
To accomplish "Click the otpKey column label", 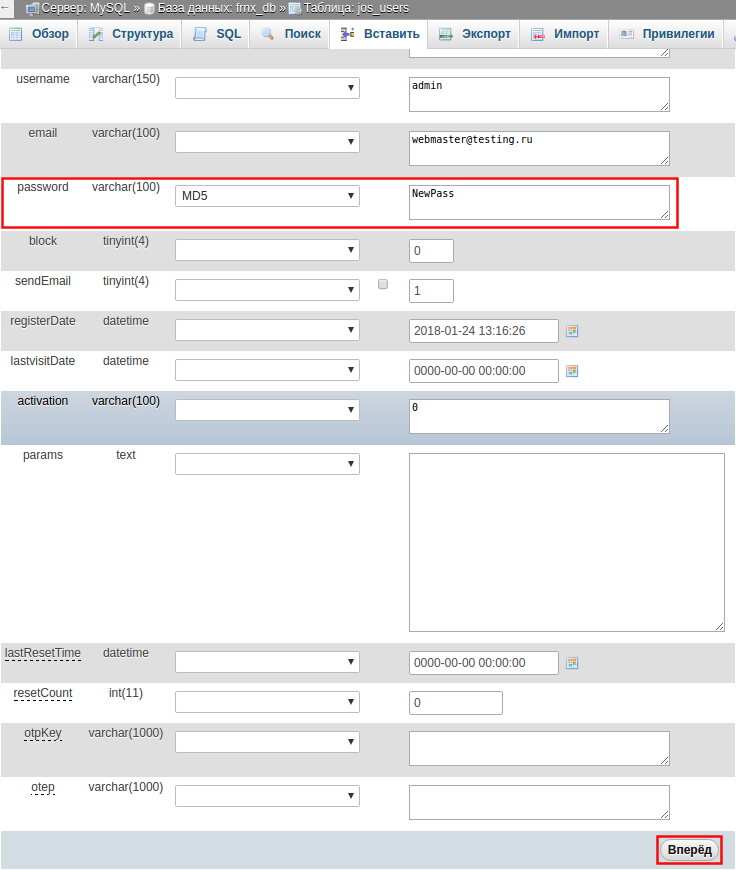I will tap(43, 733).
